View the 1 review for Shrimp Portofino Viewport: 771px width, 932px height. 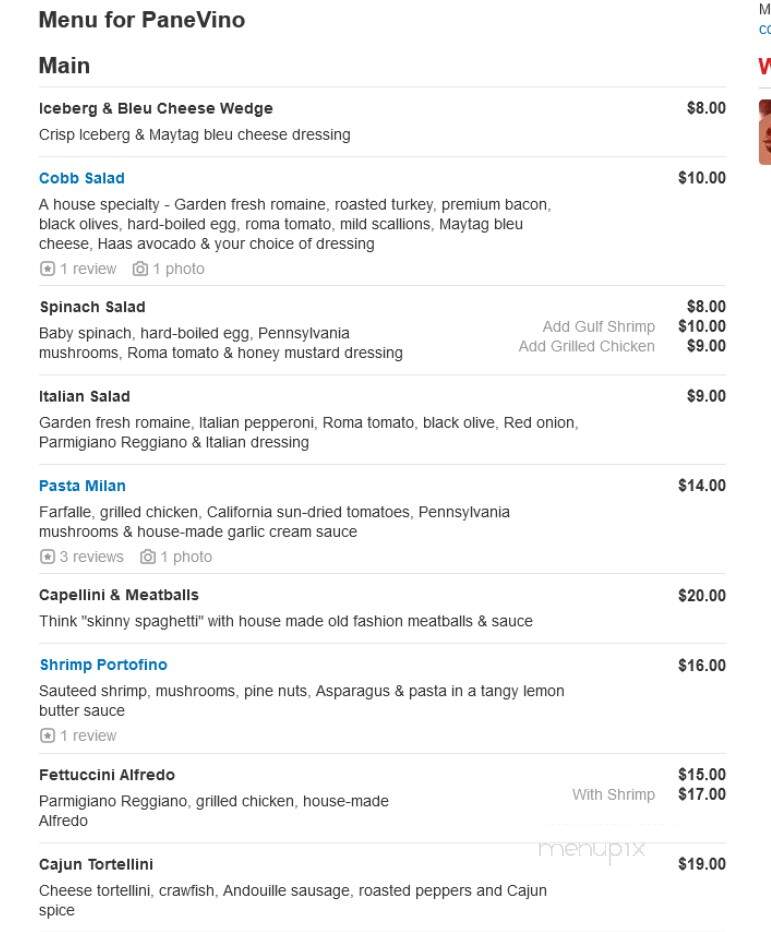click(88, 736)
